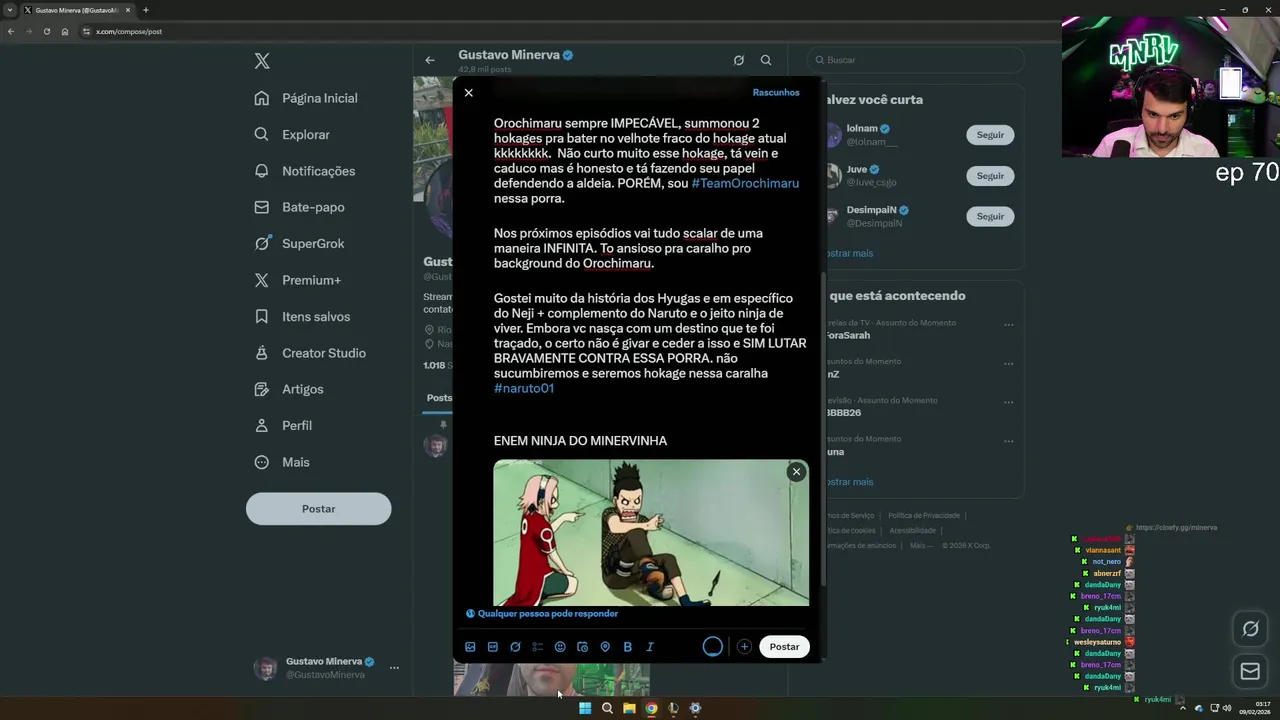Go to Página Inicial
This screenshot has height=720, width=1280.
(306, 98)
